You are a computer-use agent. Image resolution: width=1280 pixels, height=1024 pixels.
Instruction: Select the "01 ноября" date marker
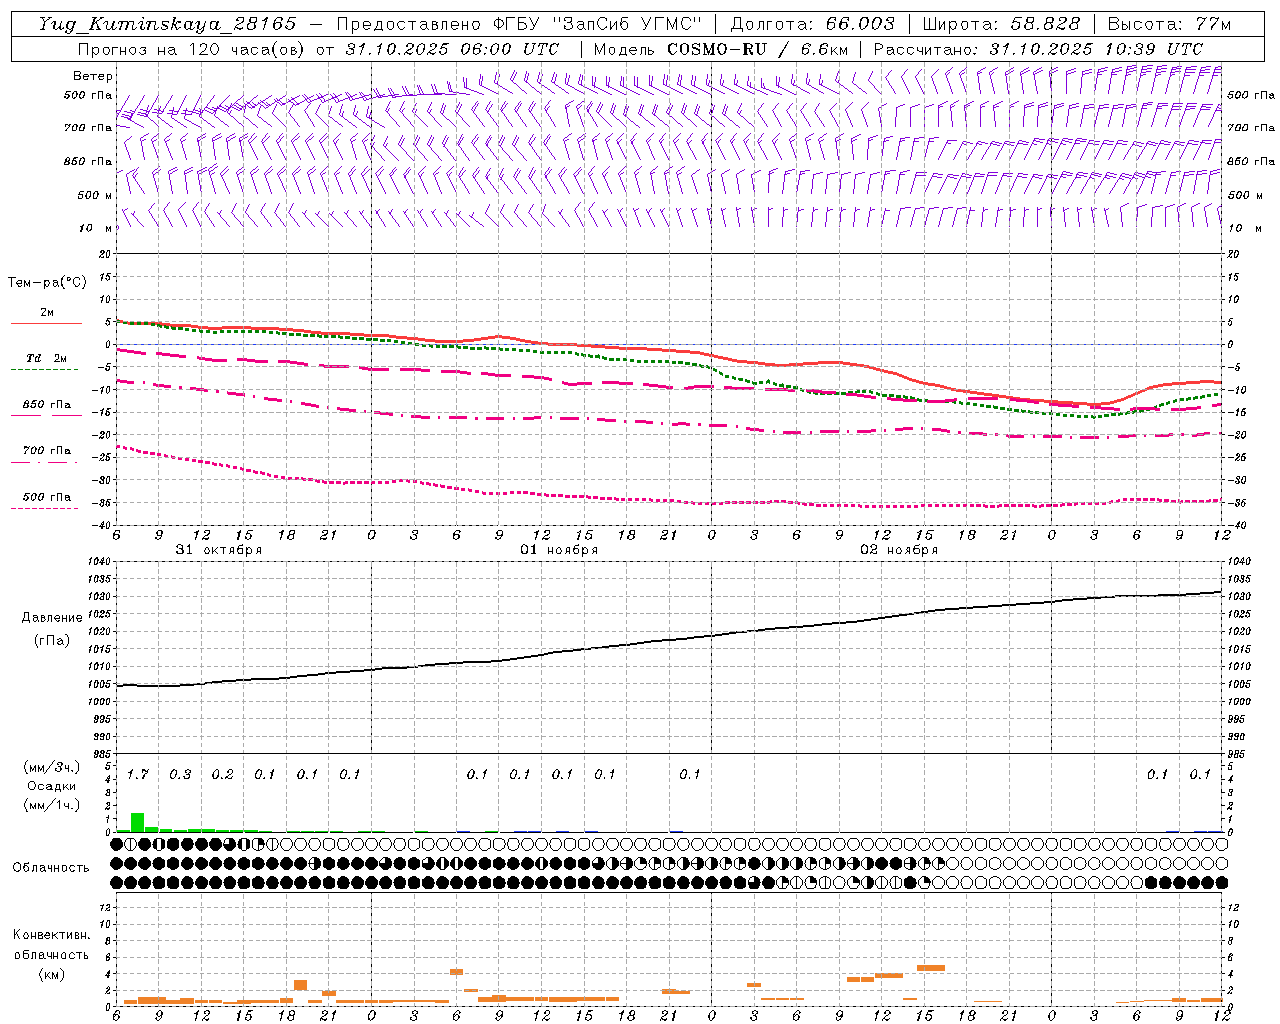coord(559,550)
